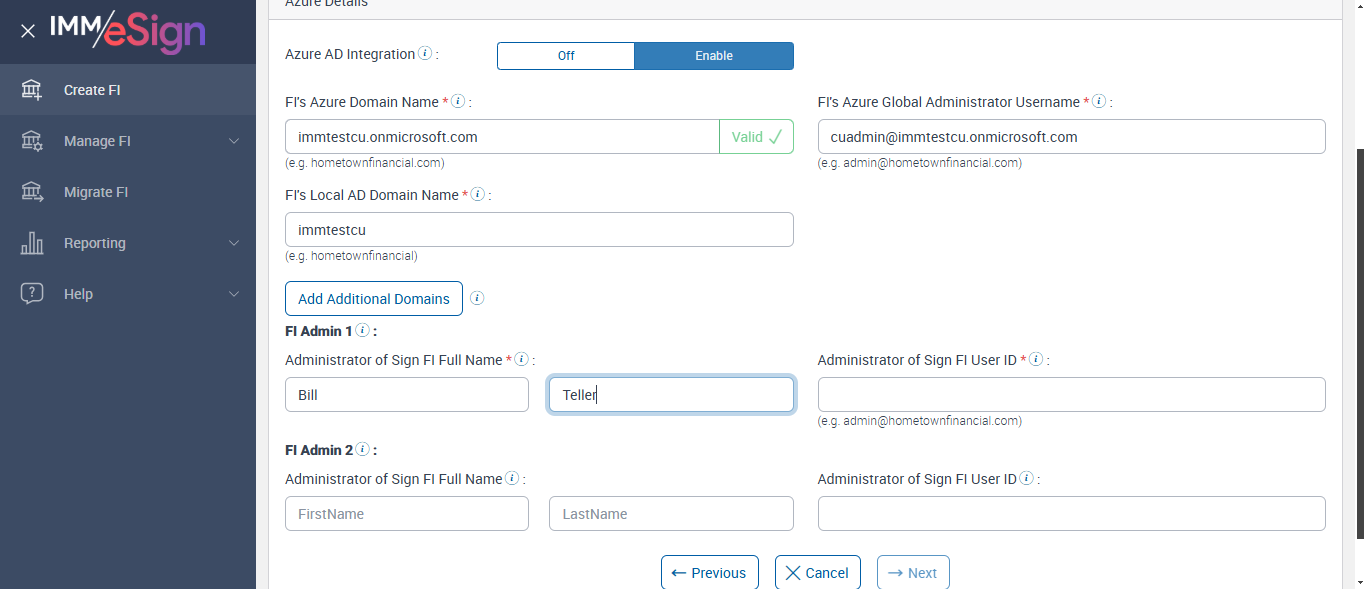The height and width of the screenshot is (589, 1366).
Task: Click the FI Admin 2 FirstName field
Action: point(406,514)
